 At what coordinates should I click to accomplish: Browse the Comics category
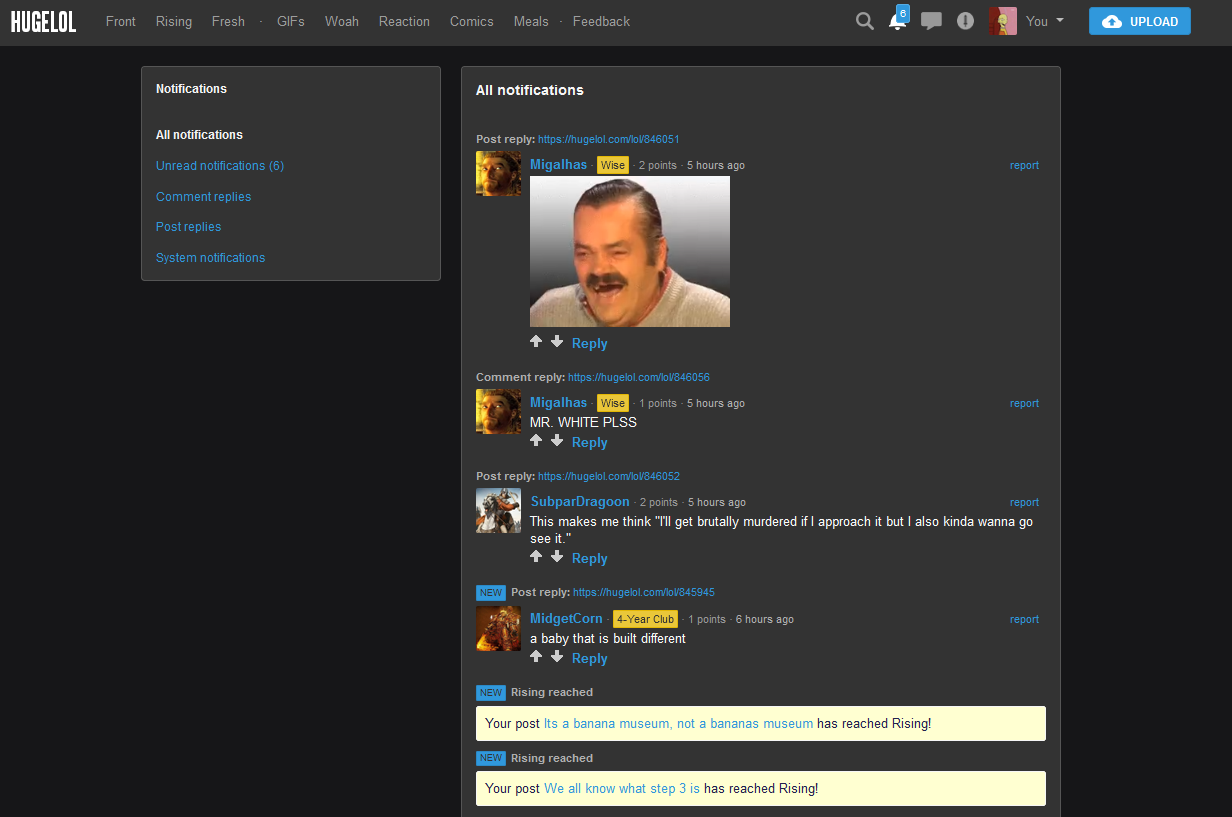(472, 21)
